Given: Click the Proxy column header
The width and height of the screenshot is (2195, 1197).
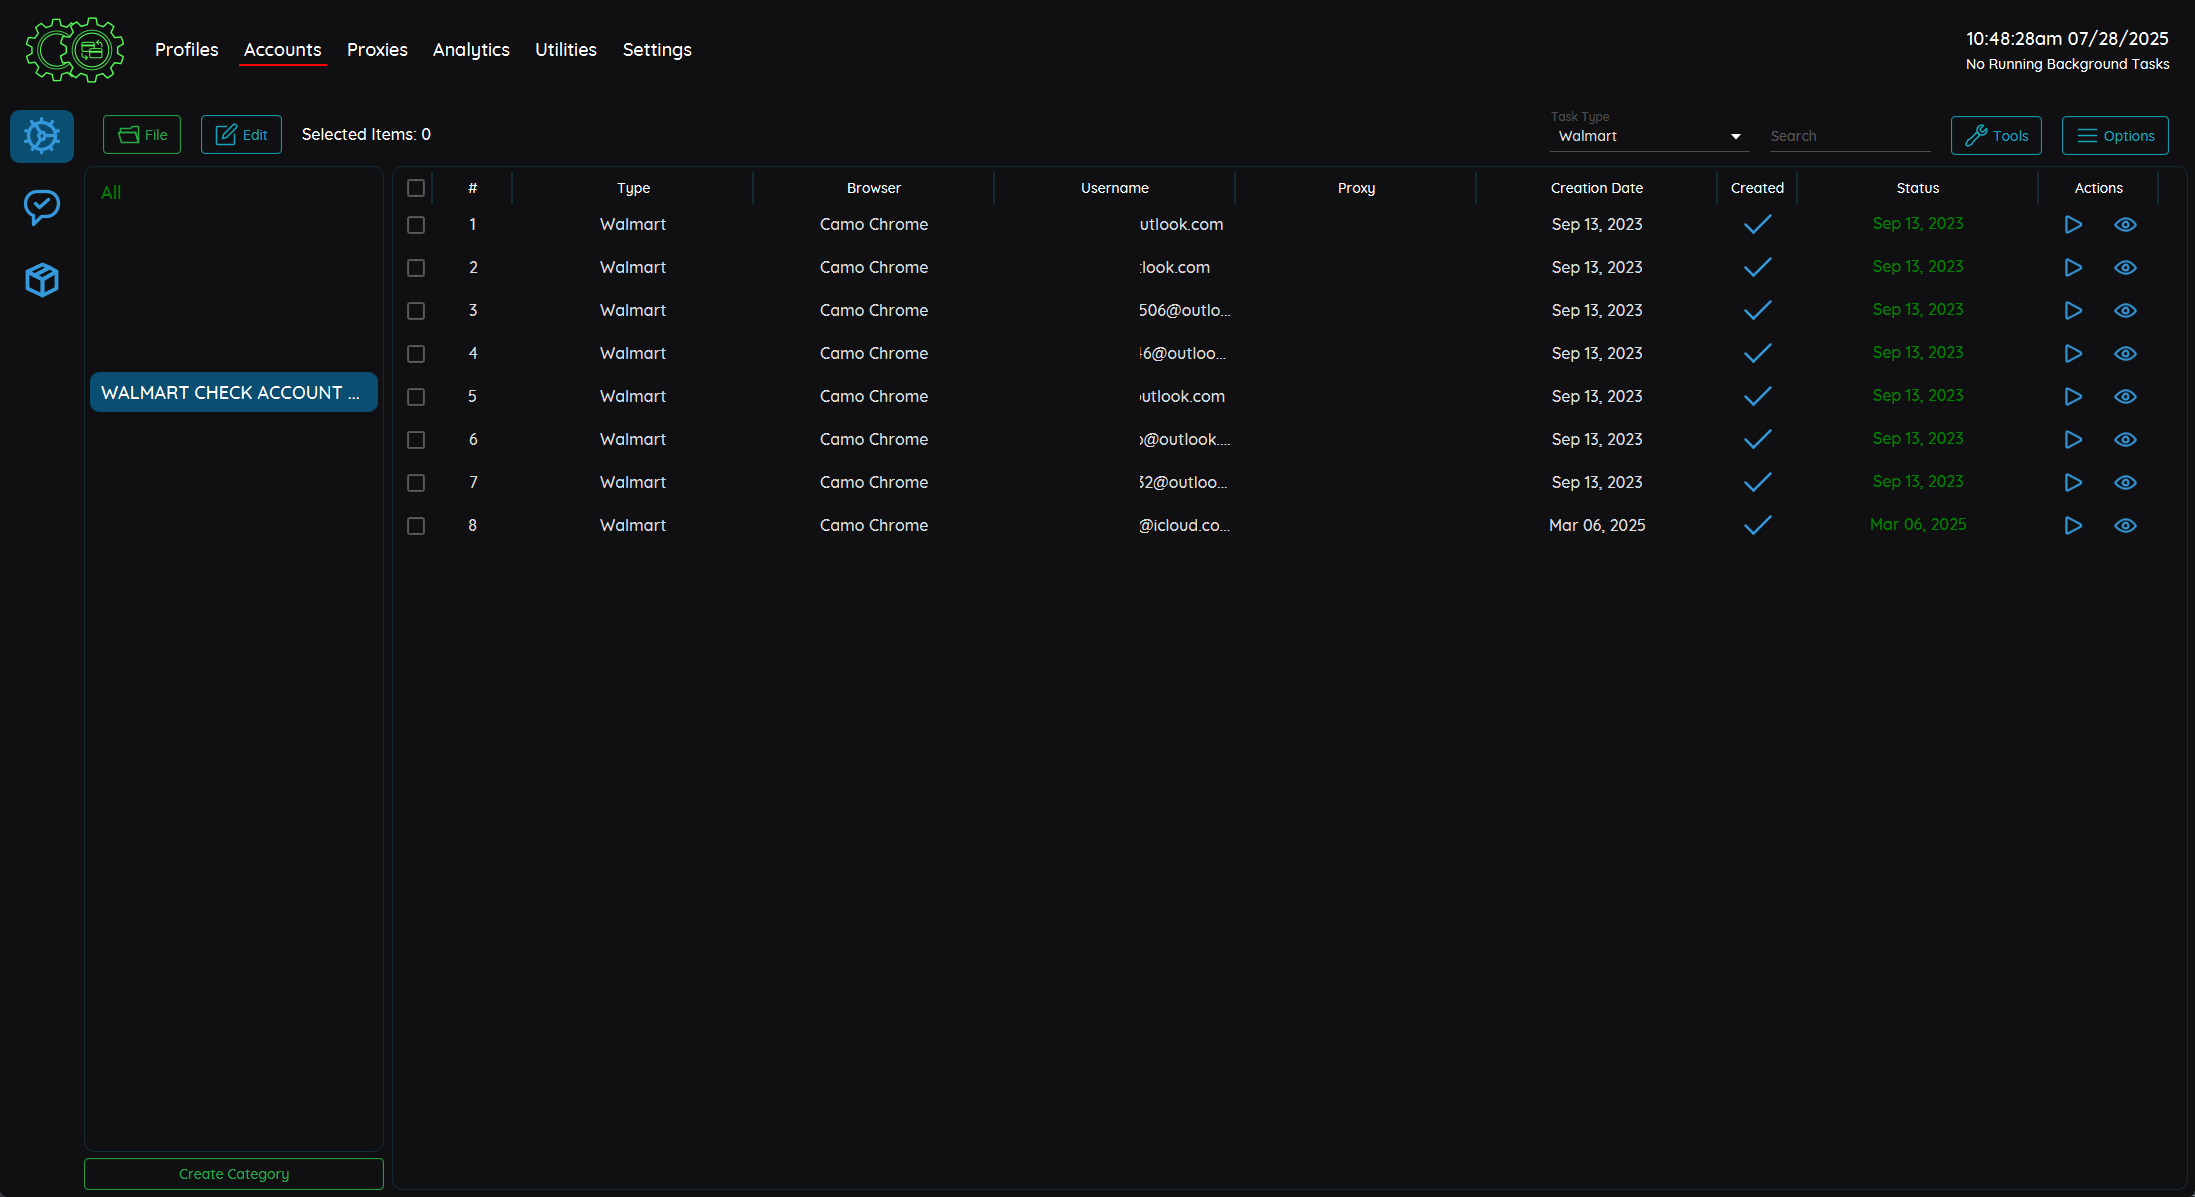Looking at the screenshot, I should (x=1356, y=188).
